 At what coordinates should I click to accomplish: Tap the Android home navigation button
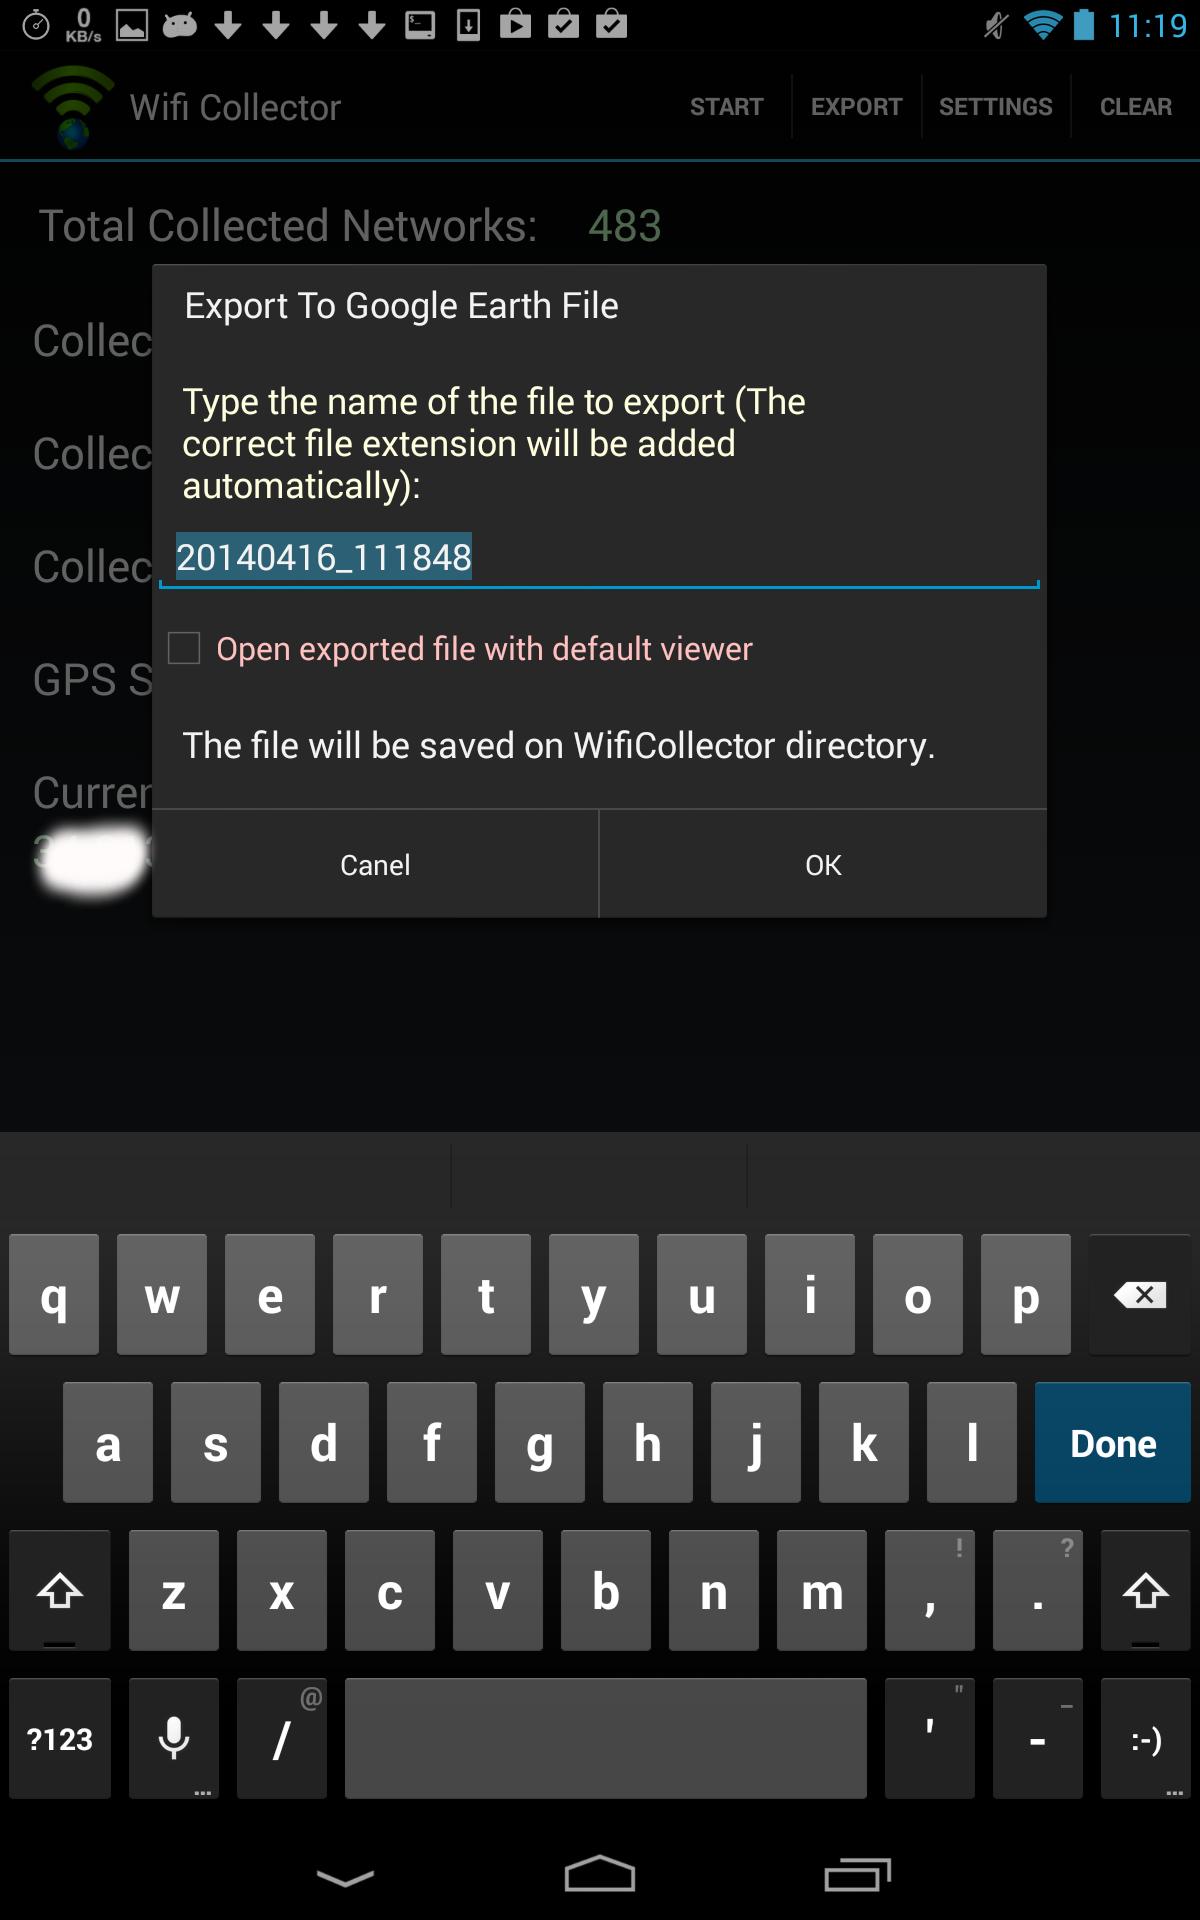point(600,1875)
